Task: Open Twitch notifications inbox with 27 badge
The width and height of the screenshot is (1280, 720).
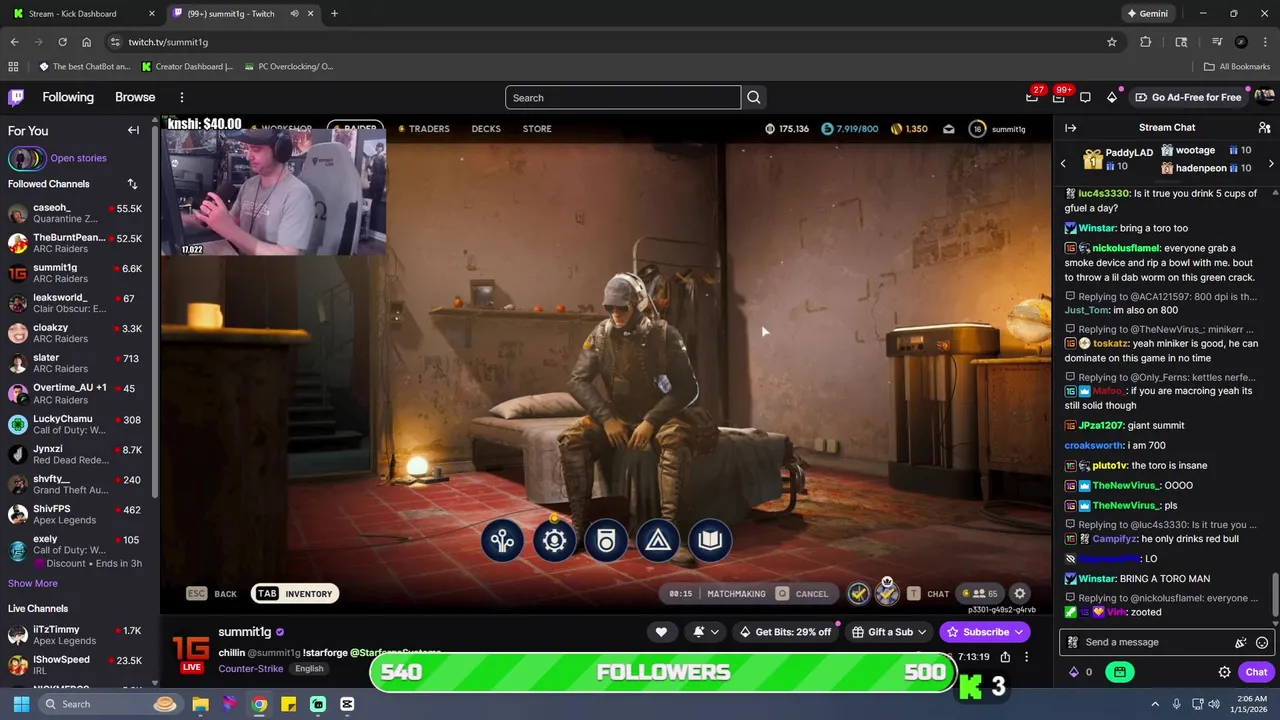Action: [1032, 97]
